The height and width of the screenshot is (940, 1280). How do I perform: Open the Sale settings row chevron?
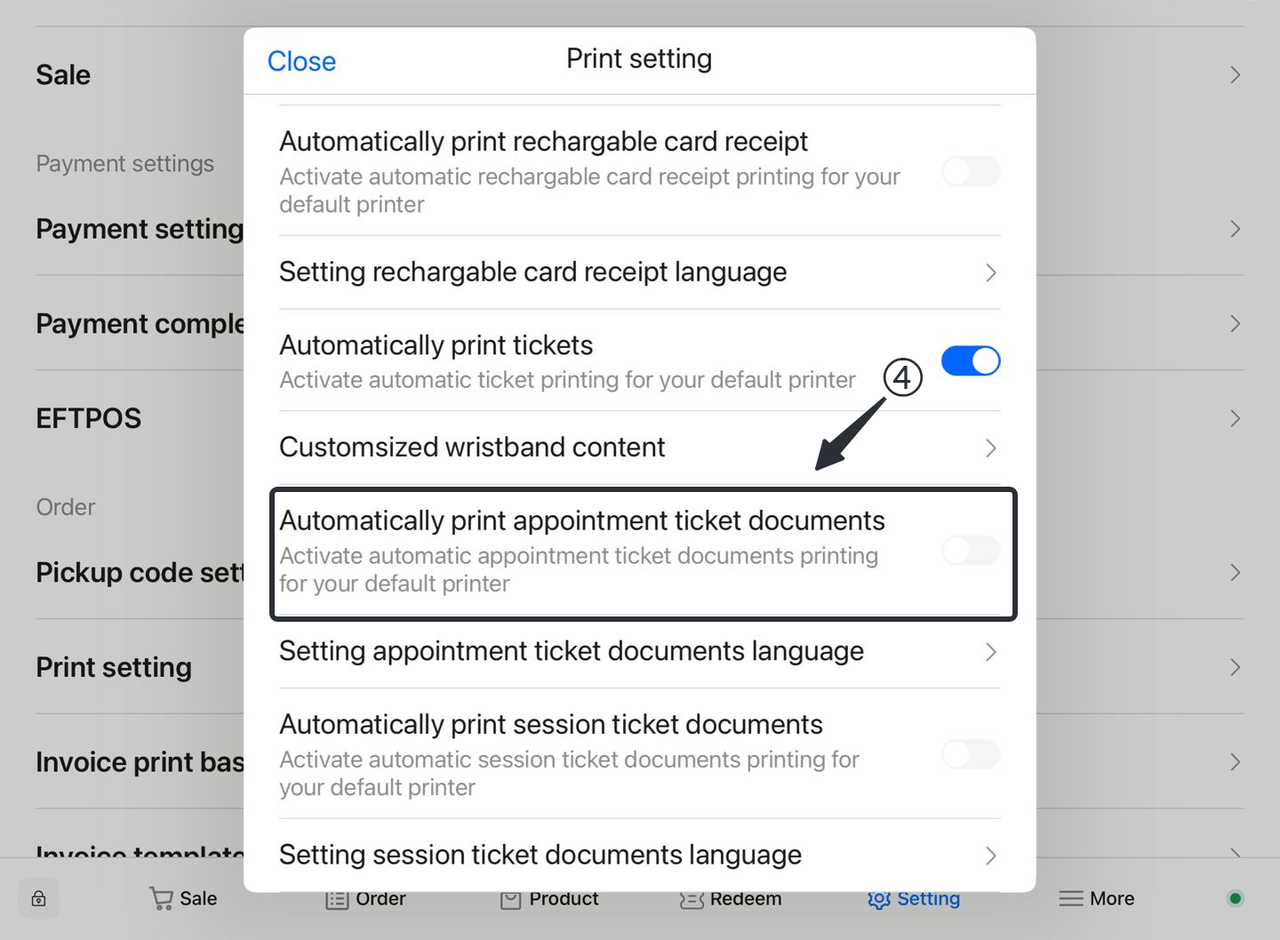[x=1235, y=75]
